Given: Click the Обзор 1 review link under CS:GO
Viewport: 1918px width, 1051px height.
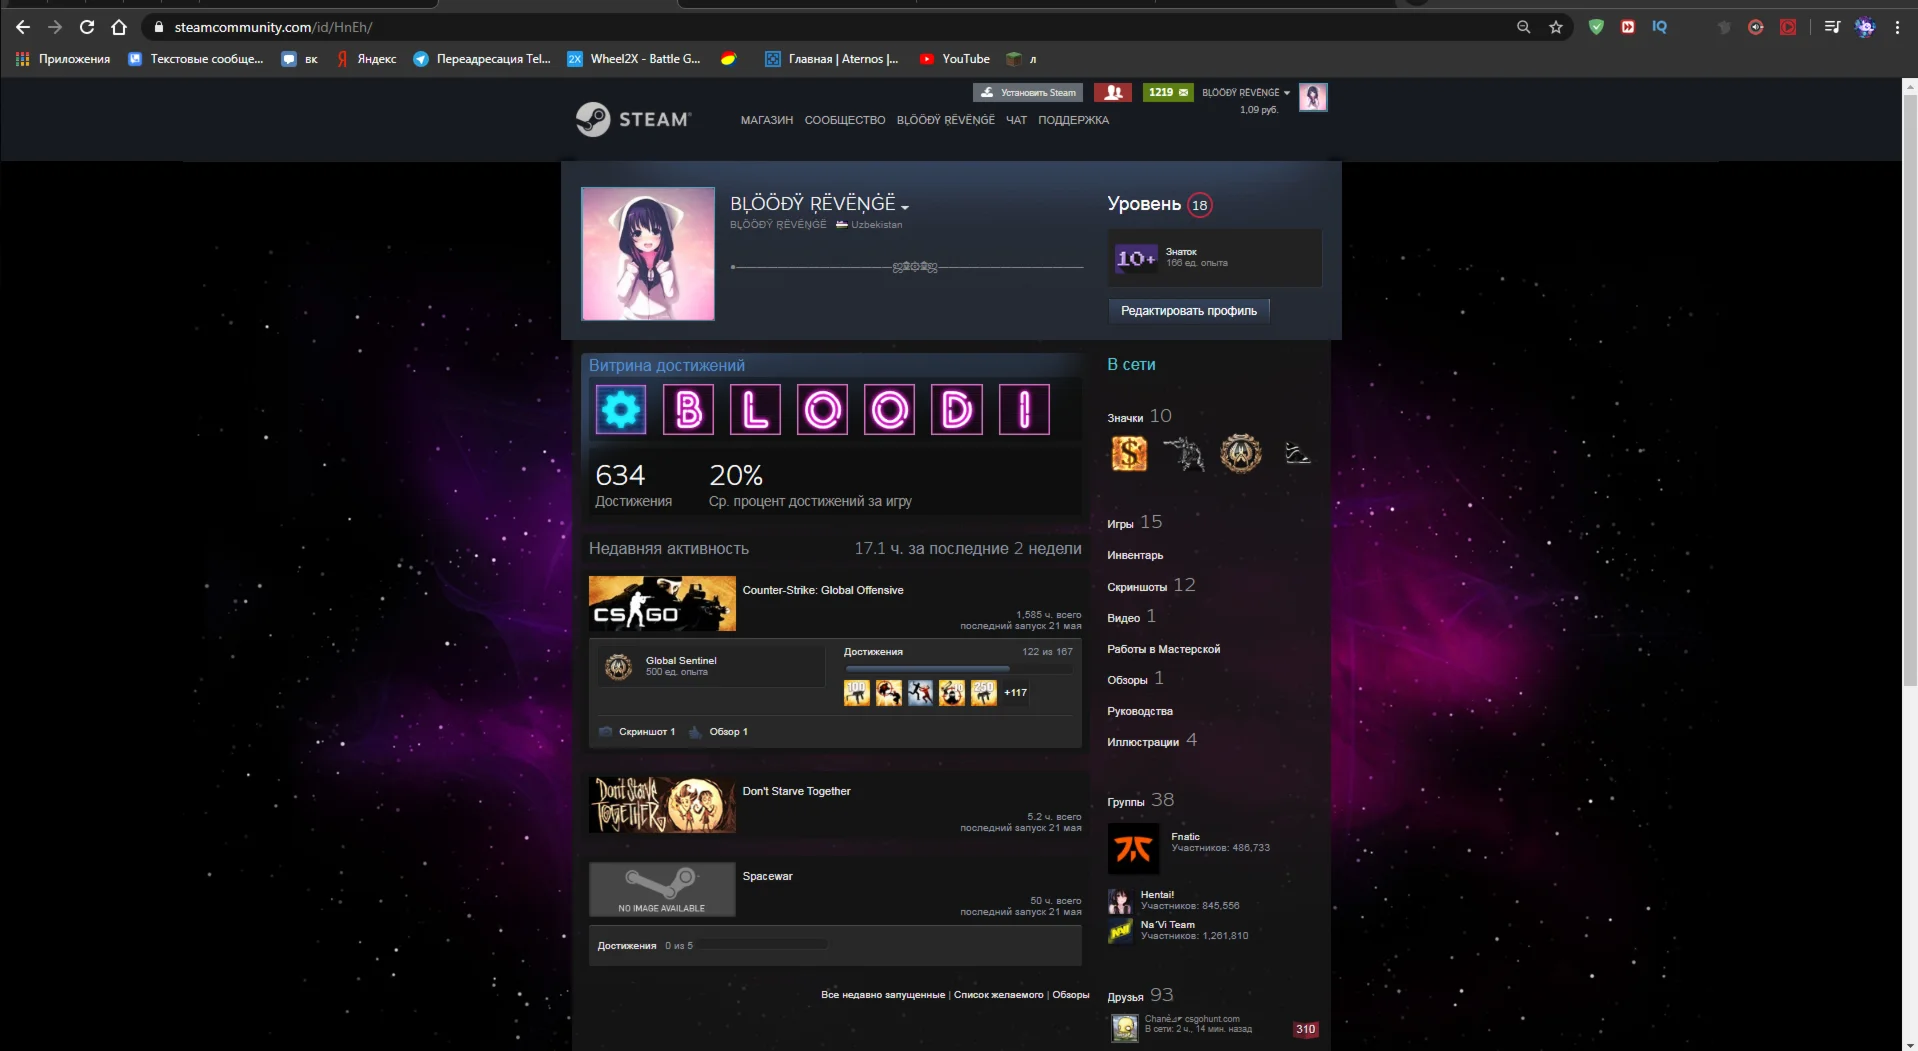Looking at the screenshot, I should click(728, 732).
